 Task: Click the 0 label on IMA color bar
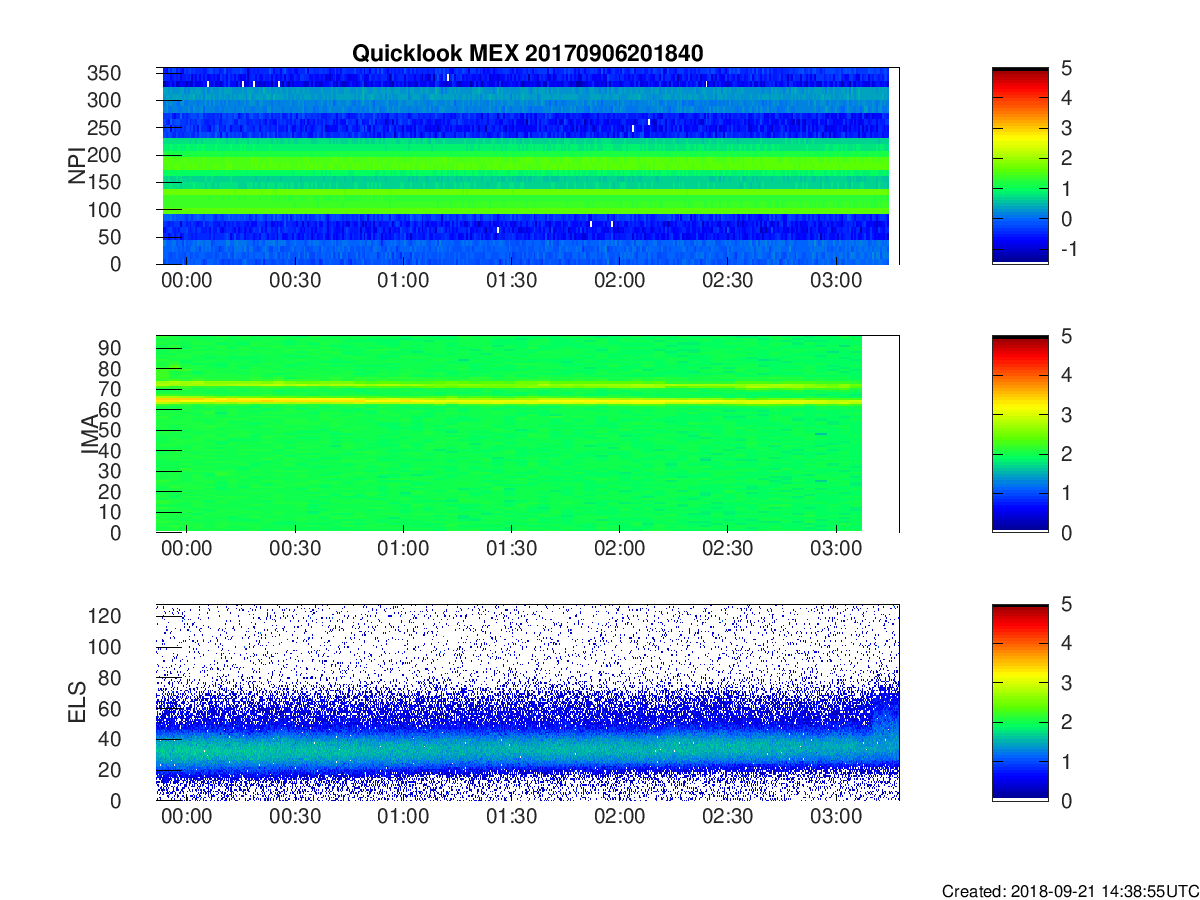pyautogui.click(x=1066, y=532)
